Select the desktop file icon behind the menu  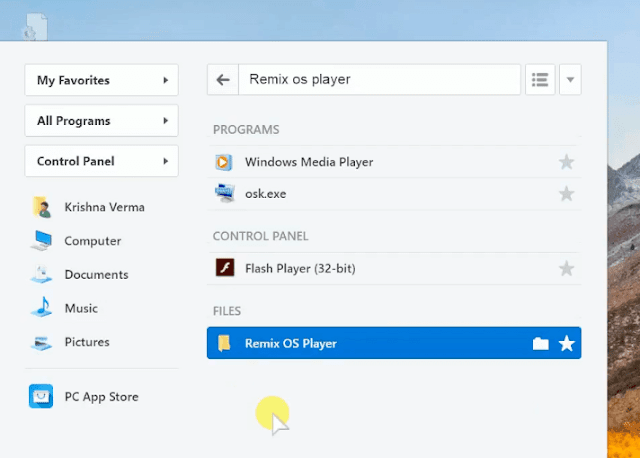(36, 27)
